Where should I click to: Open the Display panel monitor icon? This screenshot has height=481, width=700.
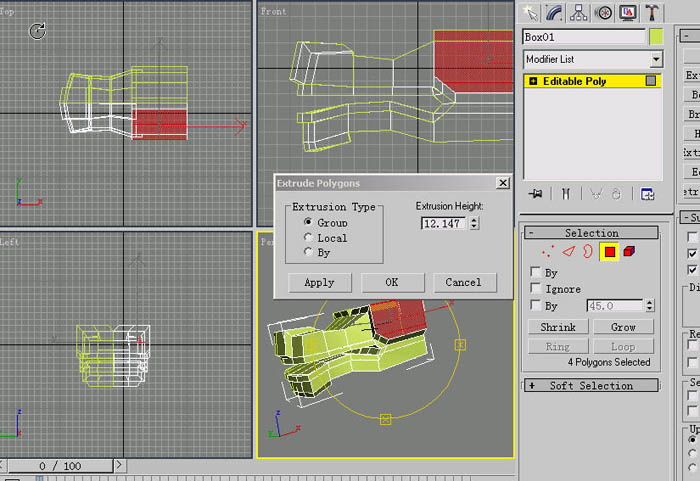tap(628, 13)
